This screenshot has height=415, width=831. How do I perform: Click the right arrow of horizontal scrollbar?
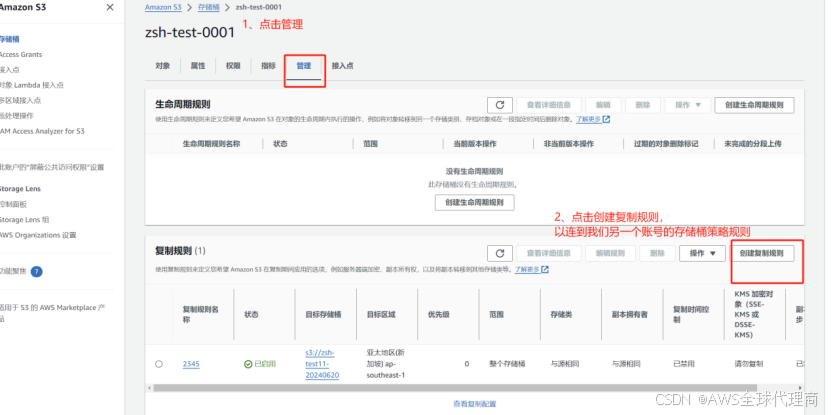800,388
